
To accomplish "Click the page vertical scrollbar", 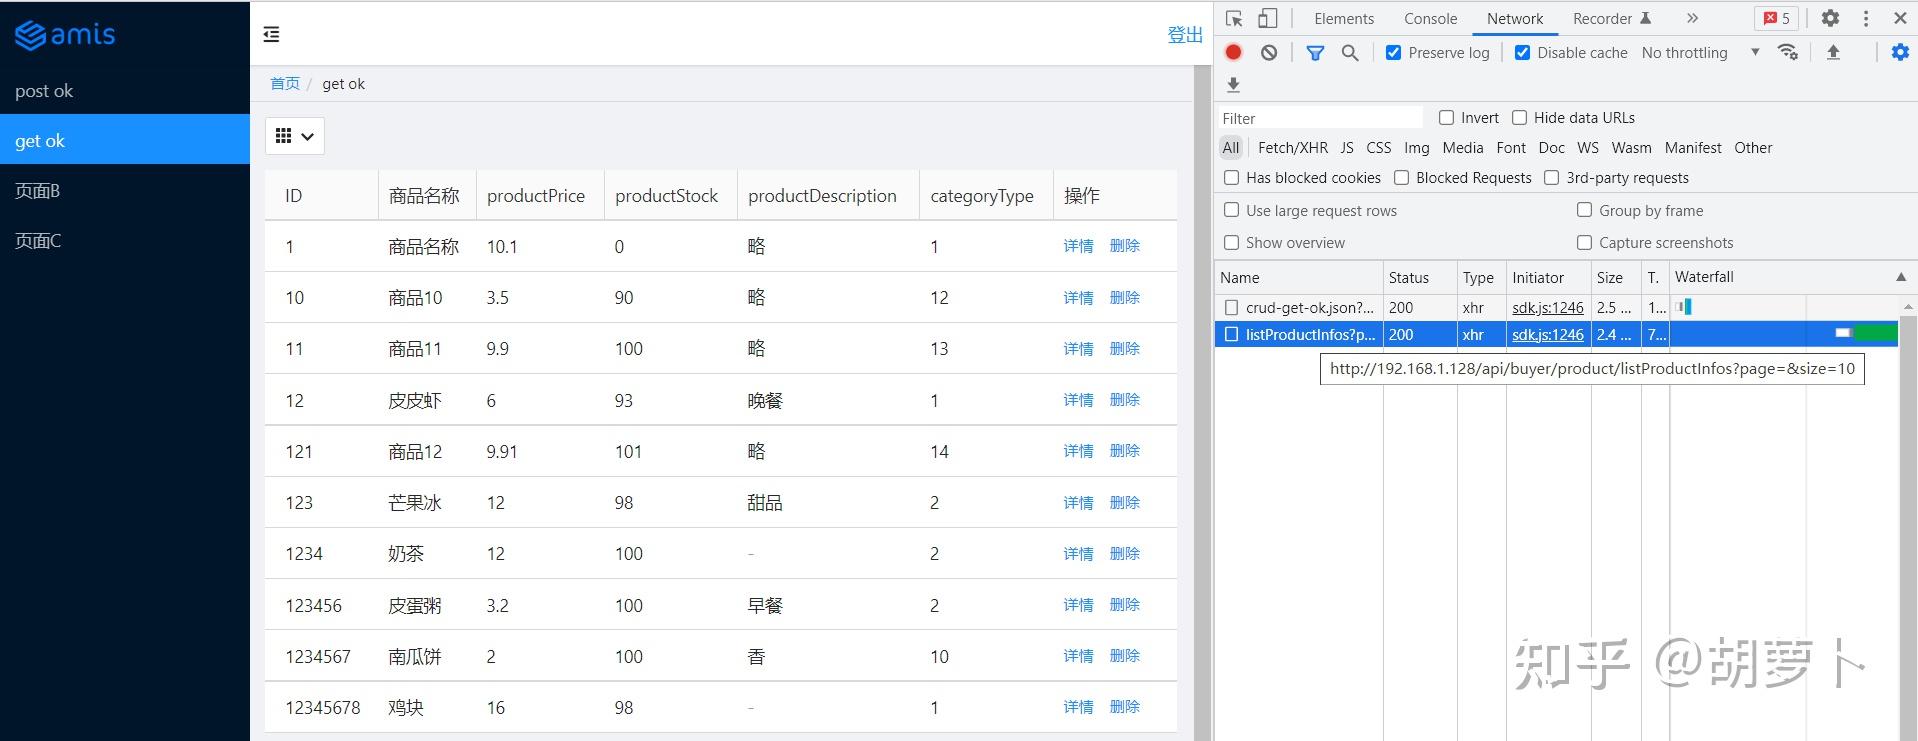I will (1203, 403).
